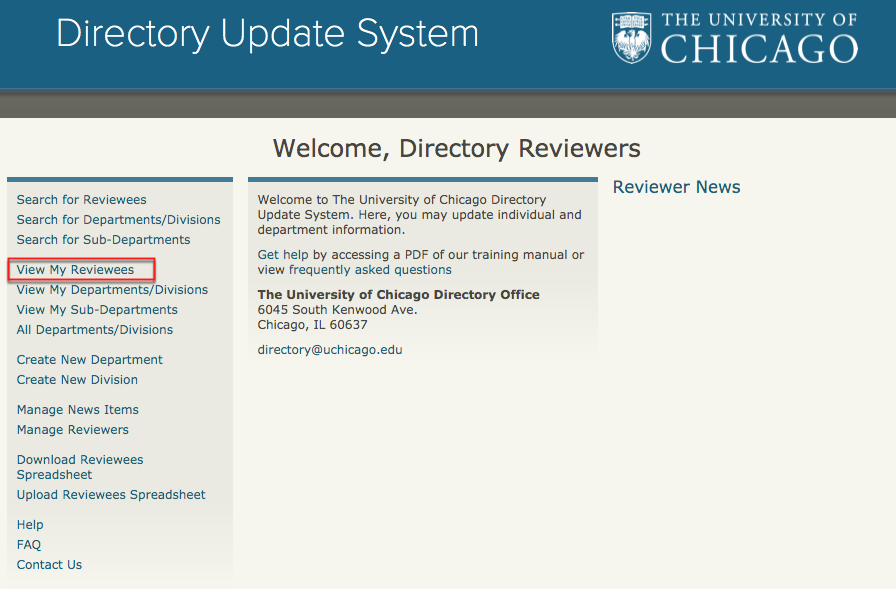
Task: Open Manage News Items
Action: tap(78, 410)
